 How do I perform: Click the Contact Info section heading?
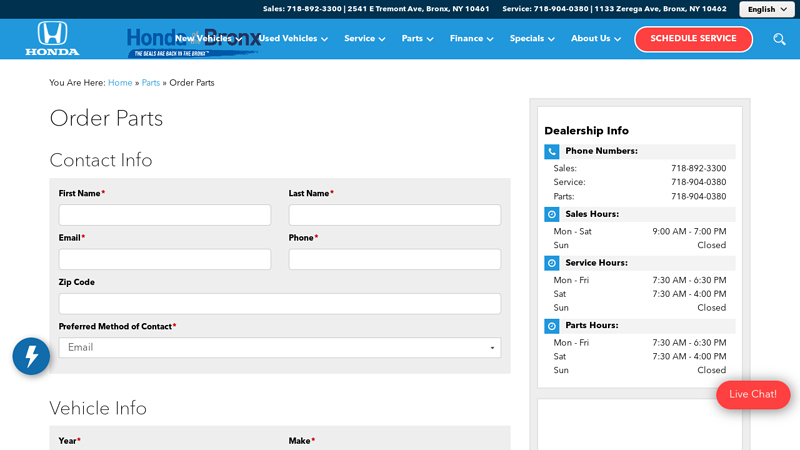click(101, 160)
